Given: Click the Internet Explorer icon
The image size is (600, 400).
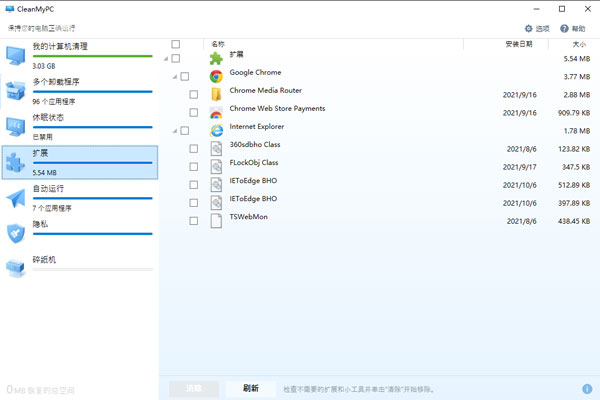Looking at the screenshot, I should tap(216, 131).
